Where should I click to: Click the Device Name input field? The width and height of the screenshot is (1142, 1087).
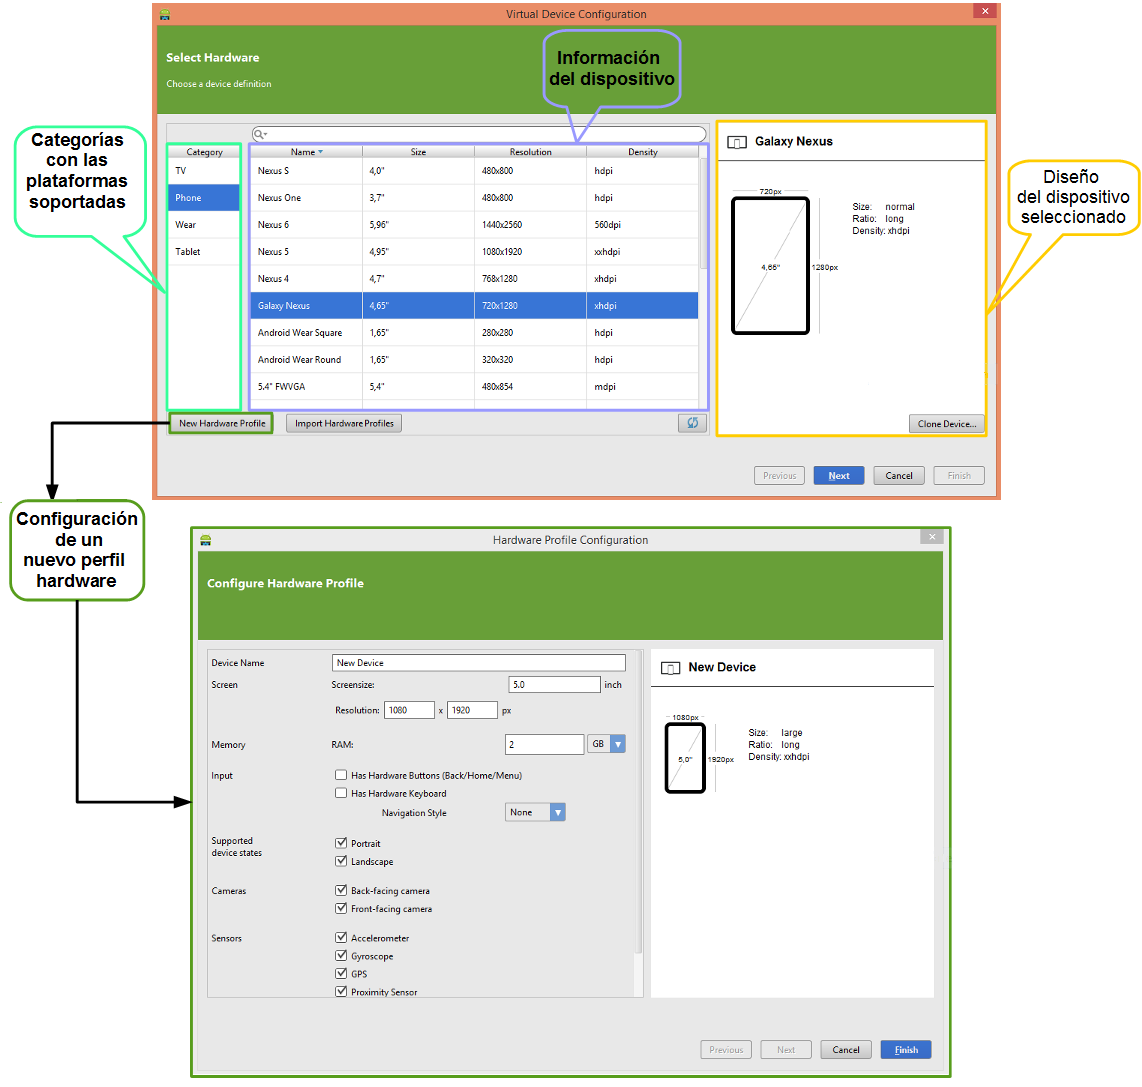(479, 662)
